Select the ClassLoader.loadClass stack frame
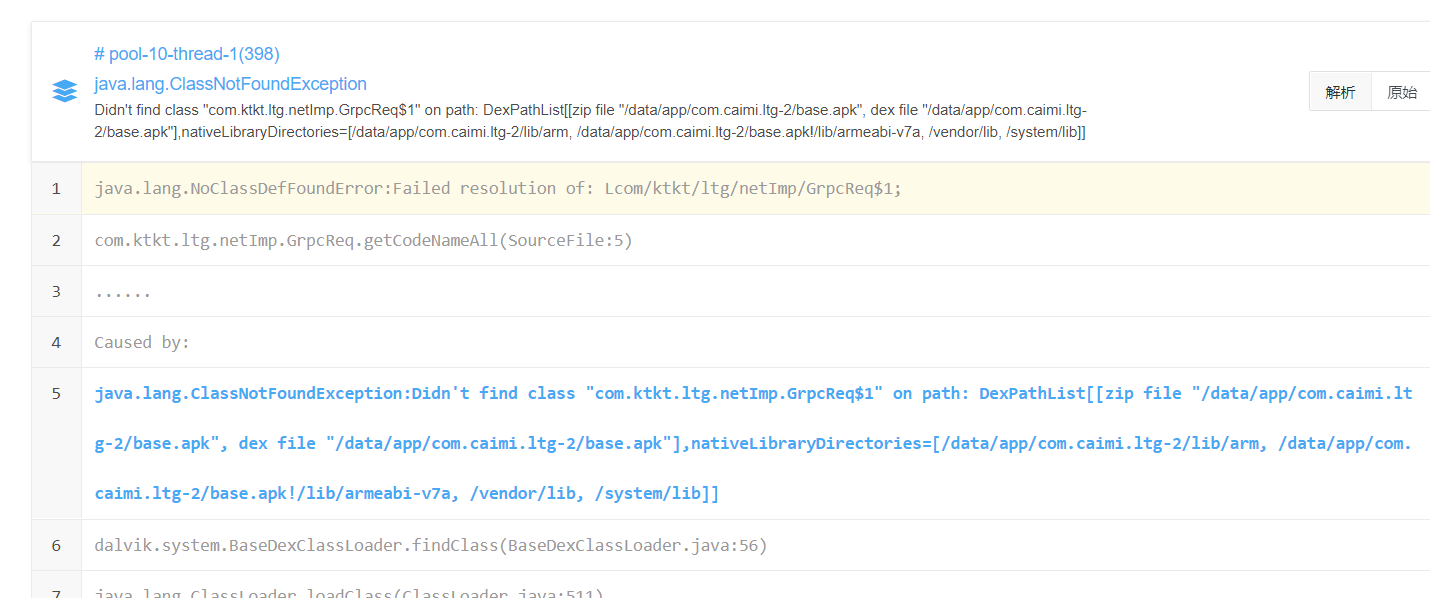The image size is (1430, 598). point(349,594)
